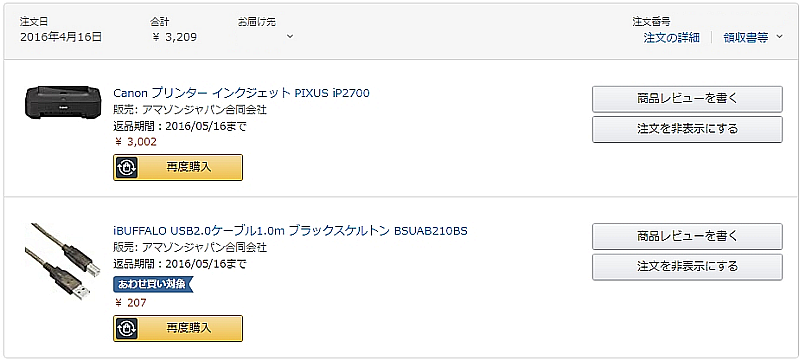800x361 pixels.
Task: Open 注文の詳細 link
Action: 671,38
